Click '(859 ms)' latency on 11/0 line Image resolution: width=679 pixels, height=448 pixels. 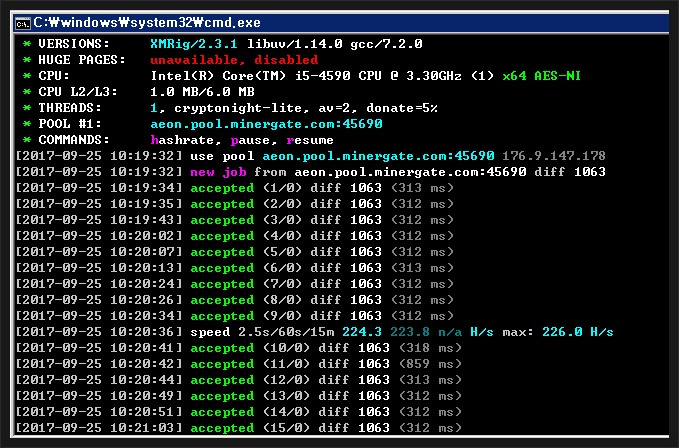click(x=430, y=364)
